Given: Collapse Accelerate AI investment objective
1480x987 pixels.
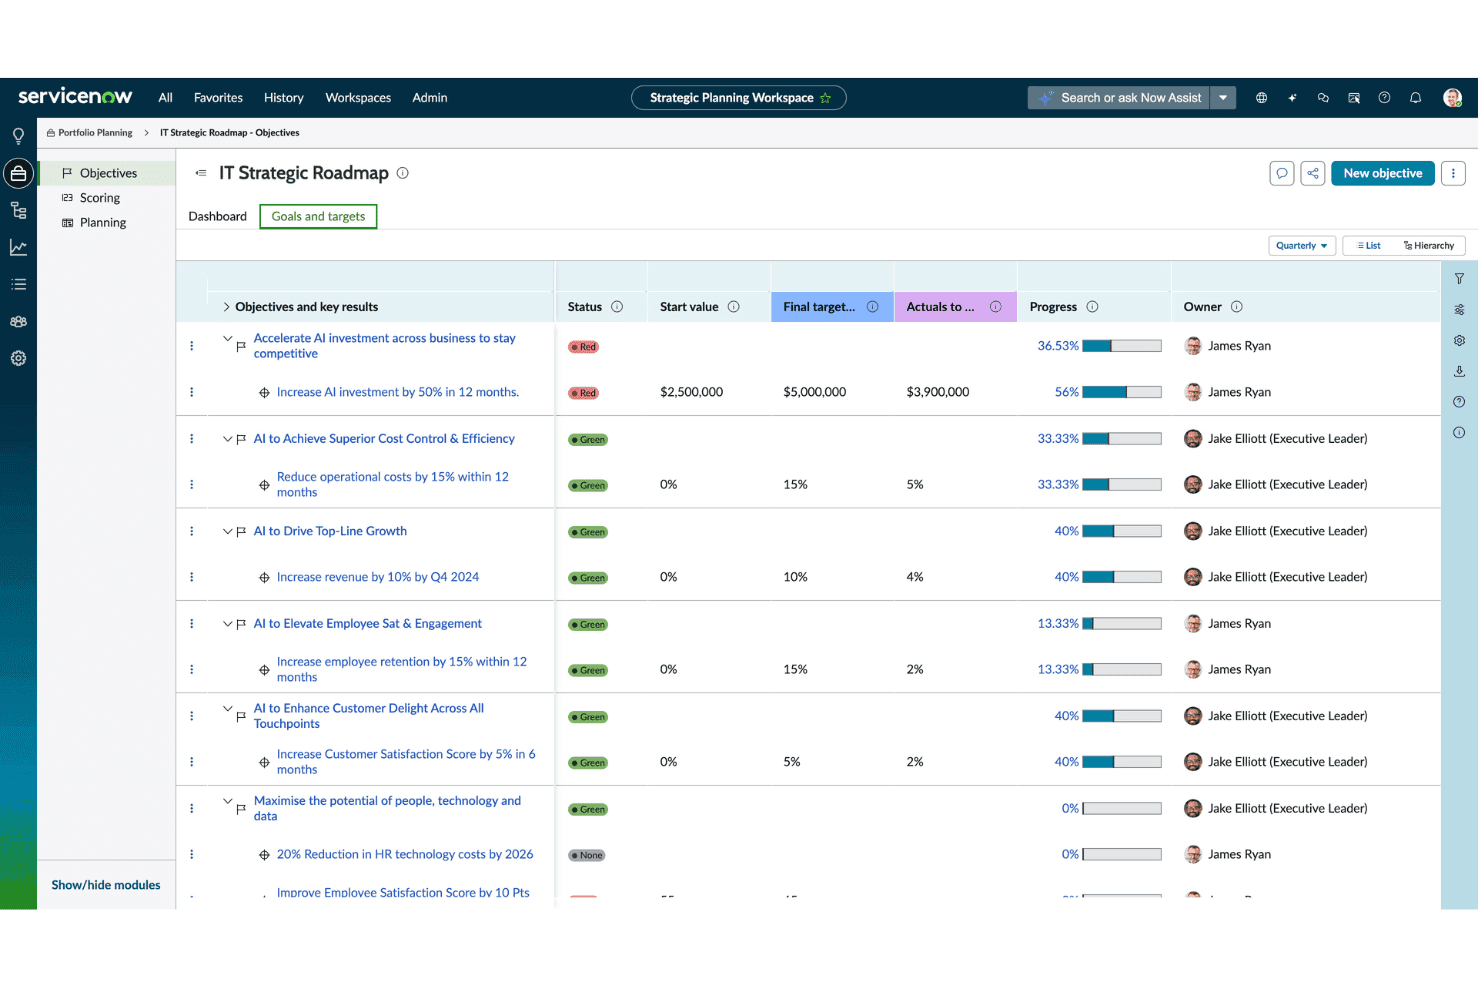Looking at the screenshot, I should pos(227,339).
